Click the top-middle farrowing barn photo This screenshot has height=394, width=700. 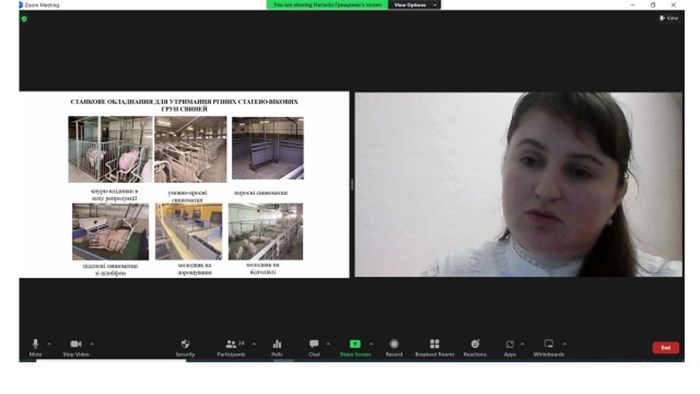[191, 149]
